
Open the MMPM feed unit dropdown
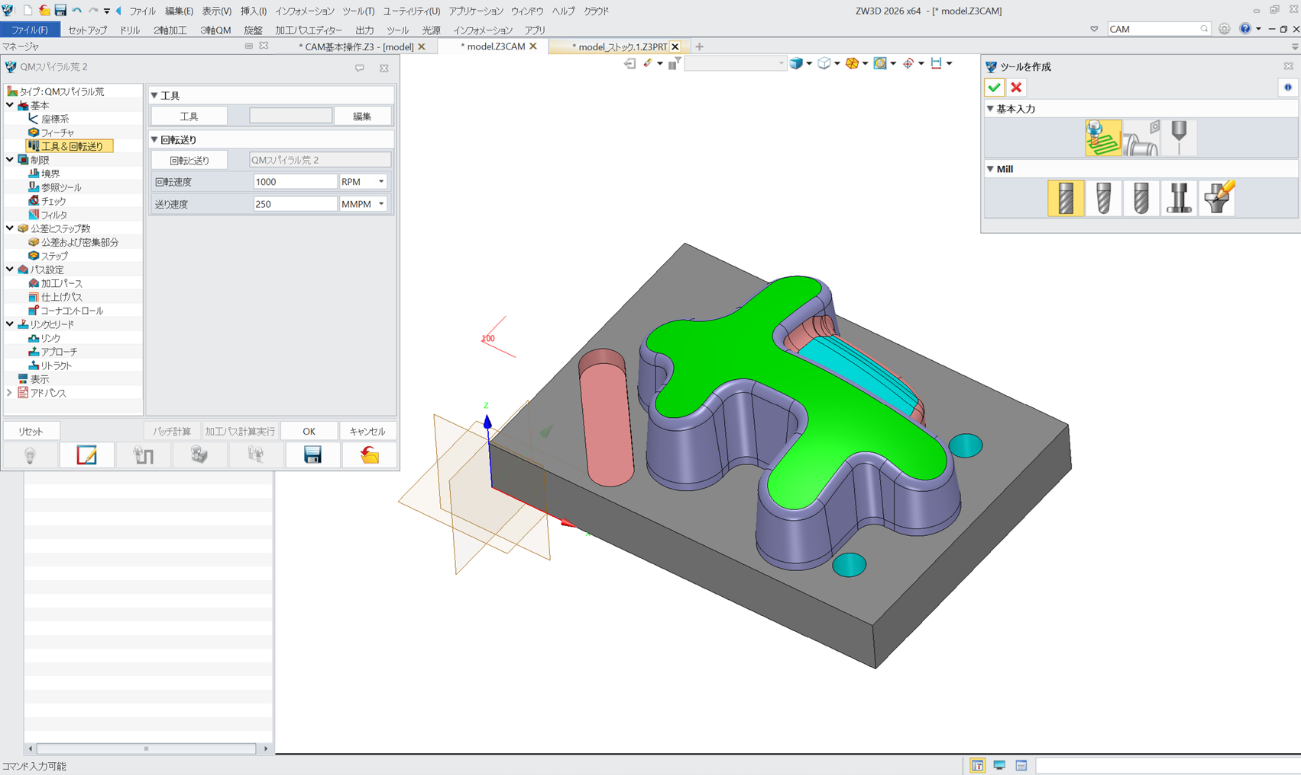(381, 204)
